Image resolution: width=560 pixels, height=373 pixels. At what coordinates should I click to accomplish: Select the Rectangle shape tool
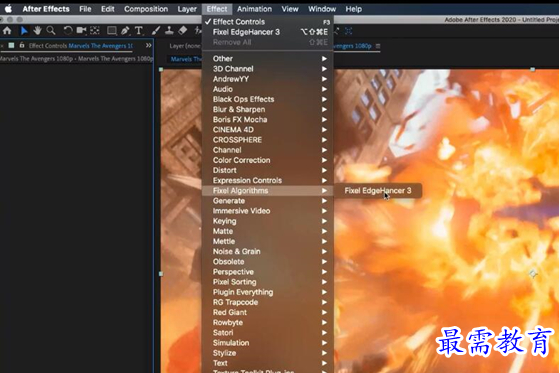point(111,31)
